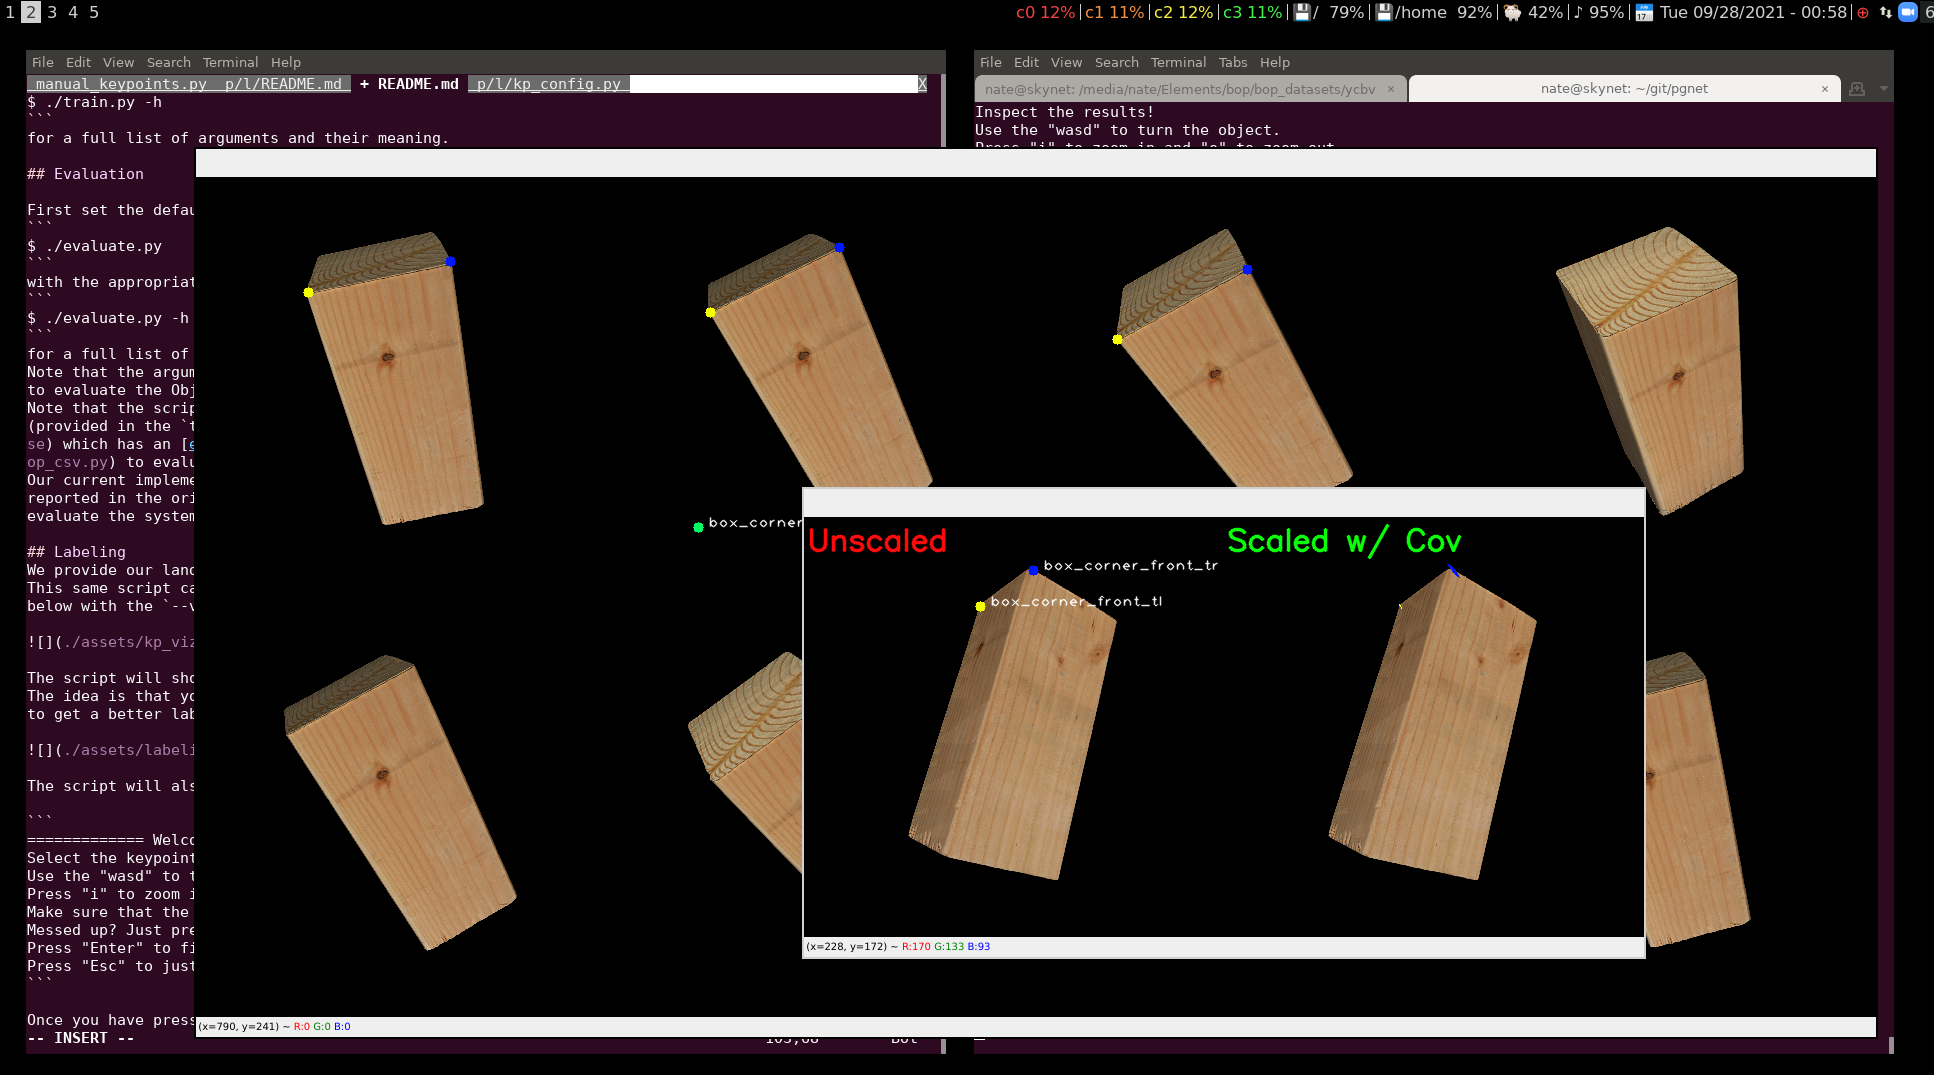Screen dimensions: 1934x1075
Task: Click the Scaled w/ Cov wood block image
Action: point(1432,725)
